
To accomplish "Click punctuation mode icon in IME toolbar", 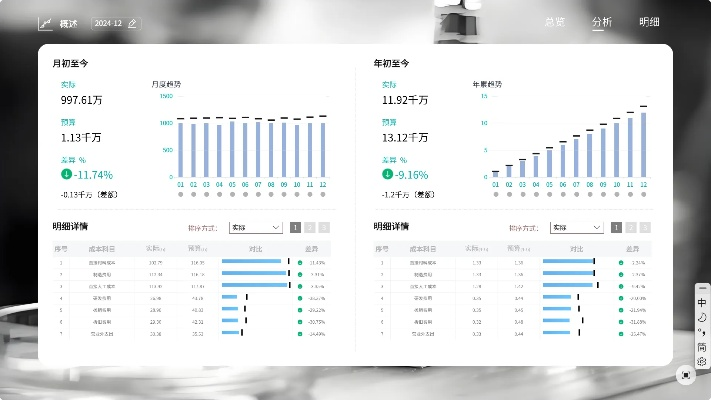I will click(702, 332).
